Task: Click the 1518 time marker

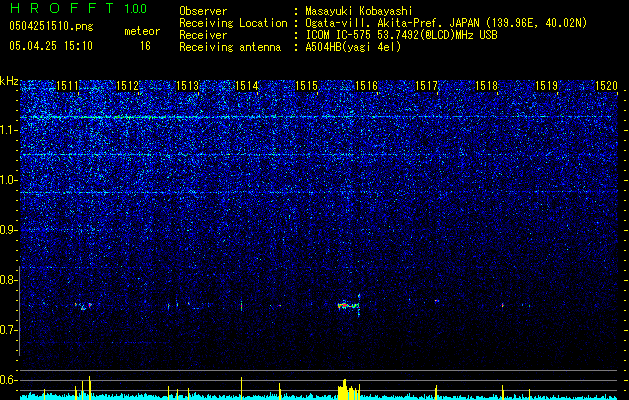Action: pos(486,85)
